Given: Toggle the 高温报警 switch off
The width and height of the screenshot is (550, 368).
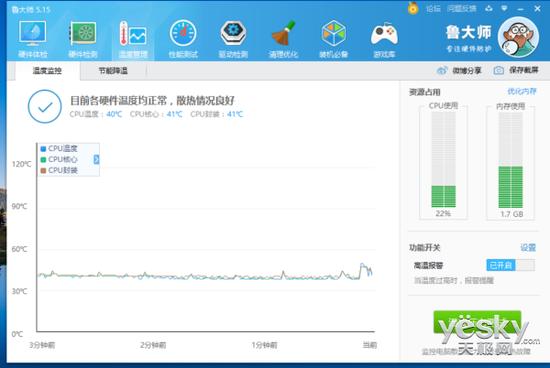Looking at the screenshot, I should (x=511, y=265).
